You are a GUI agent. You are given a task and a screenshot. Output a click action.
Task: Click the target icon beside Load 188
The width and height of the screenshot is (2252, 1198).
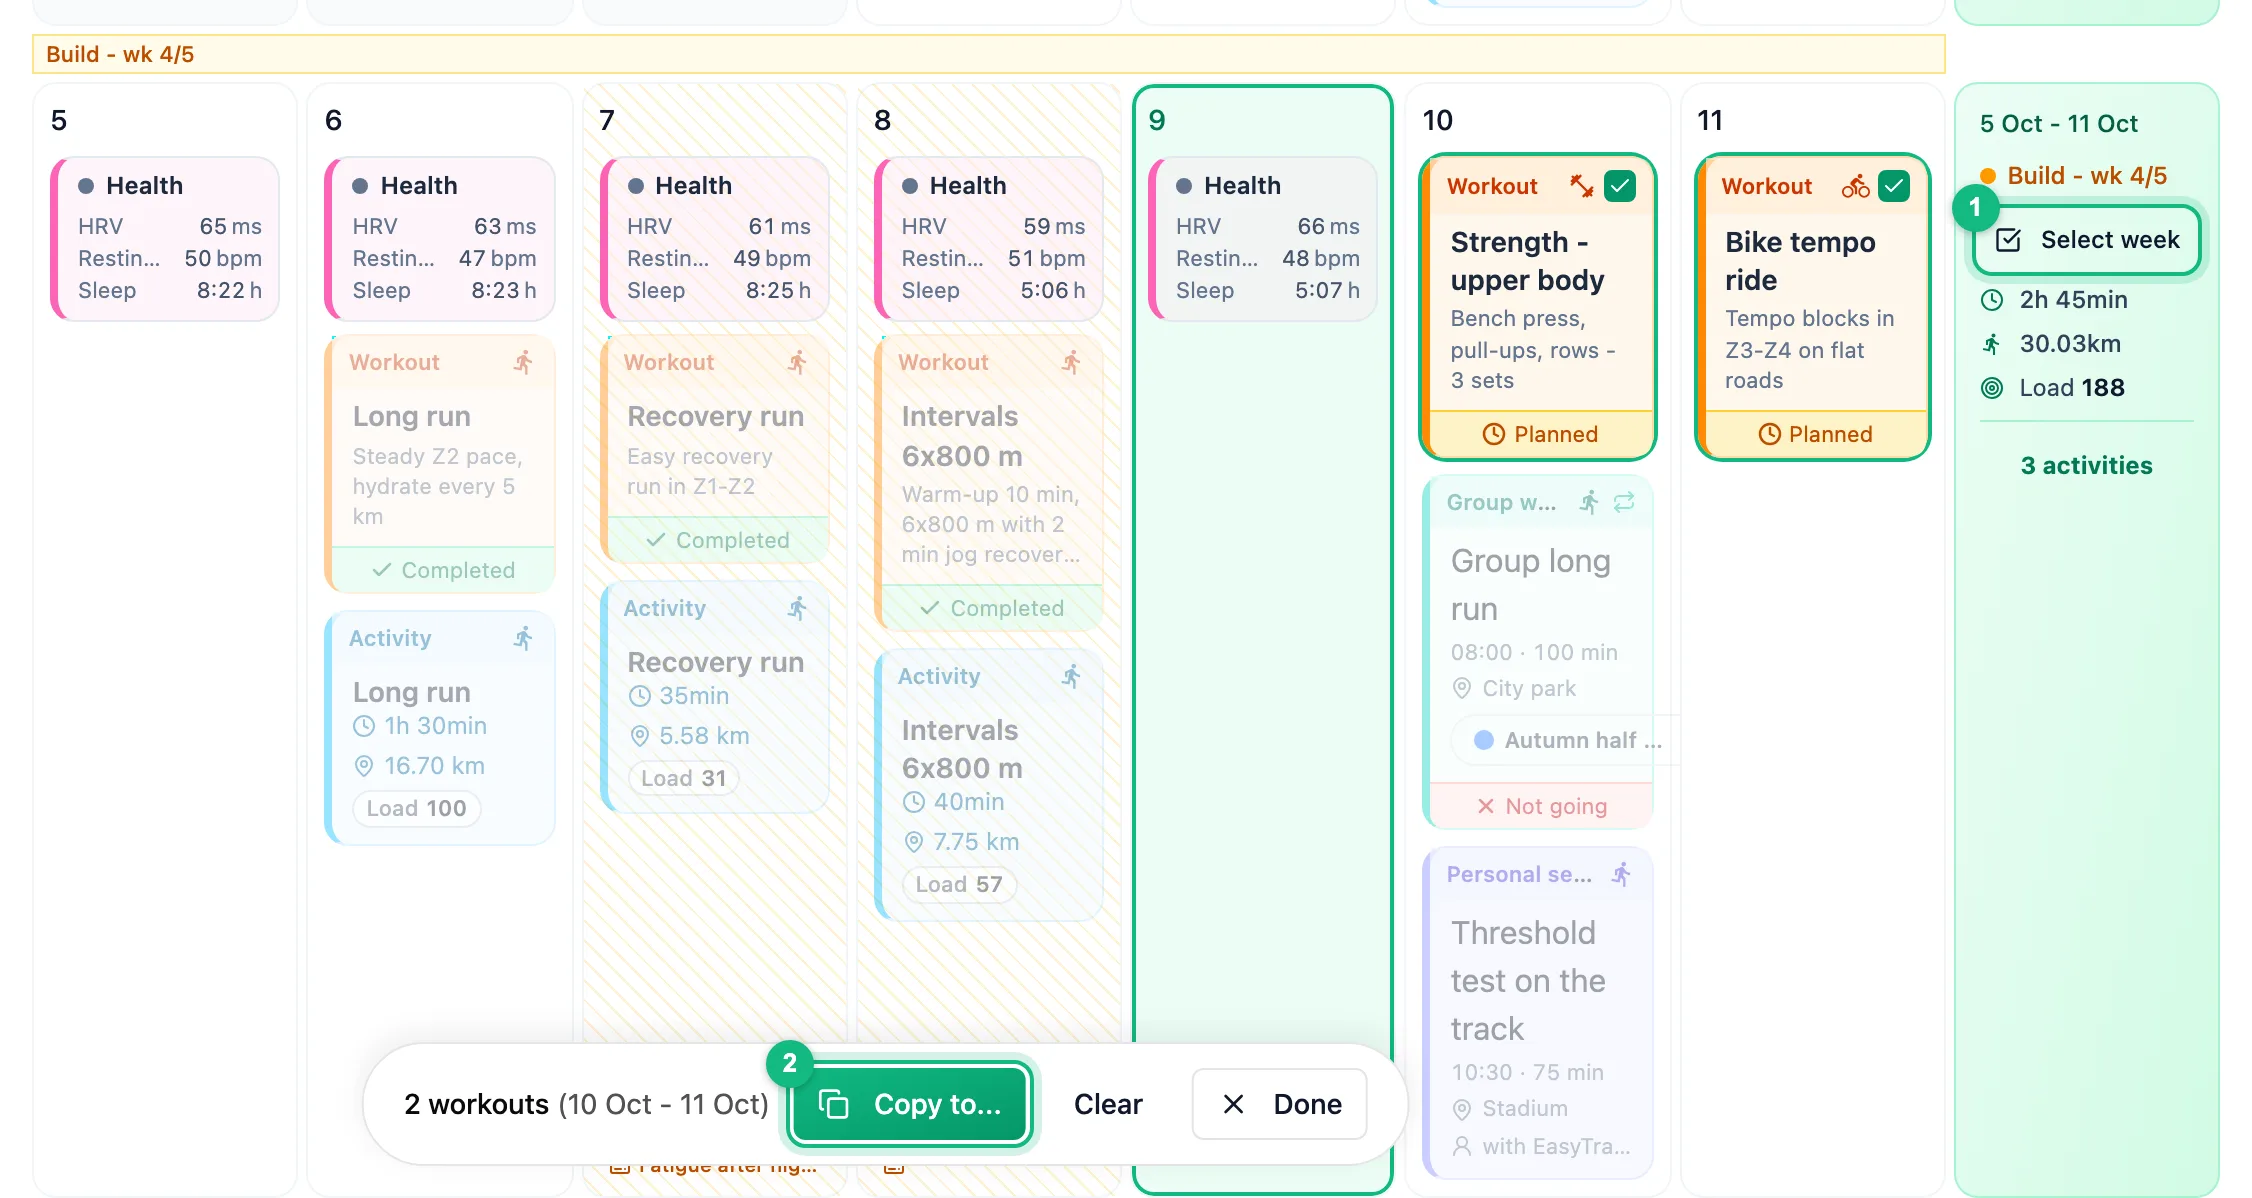1992,388
